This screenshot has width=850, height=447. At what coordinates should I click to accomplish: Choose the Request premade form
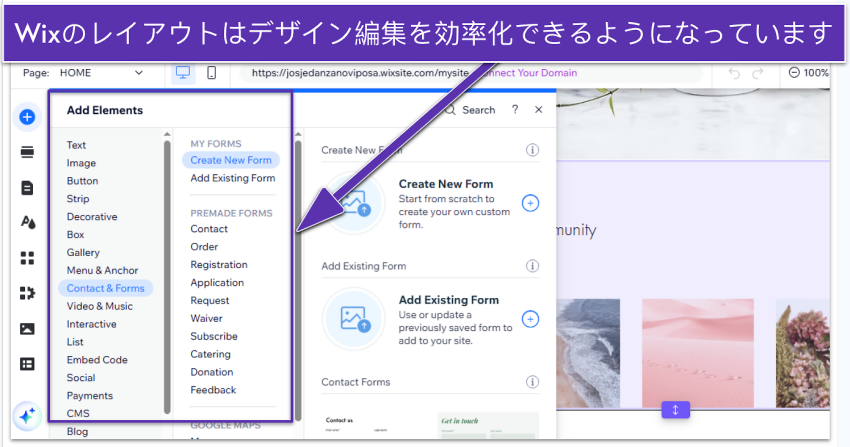tap(209, 301)
